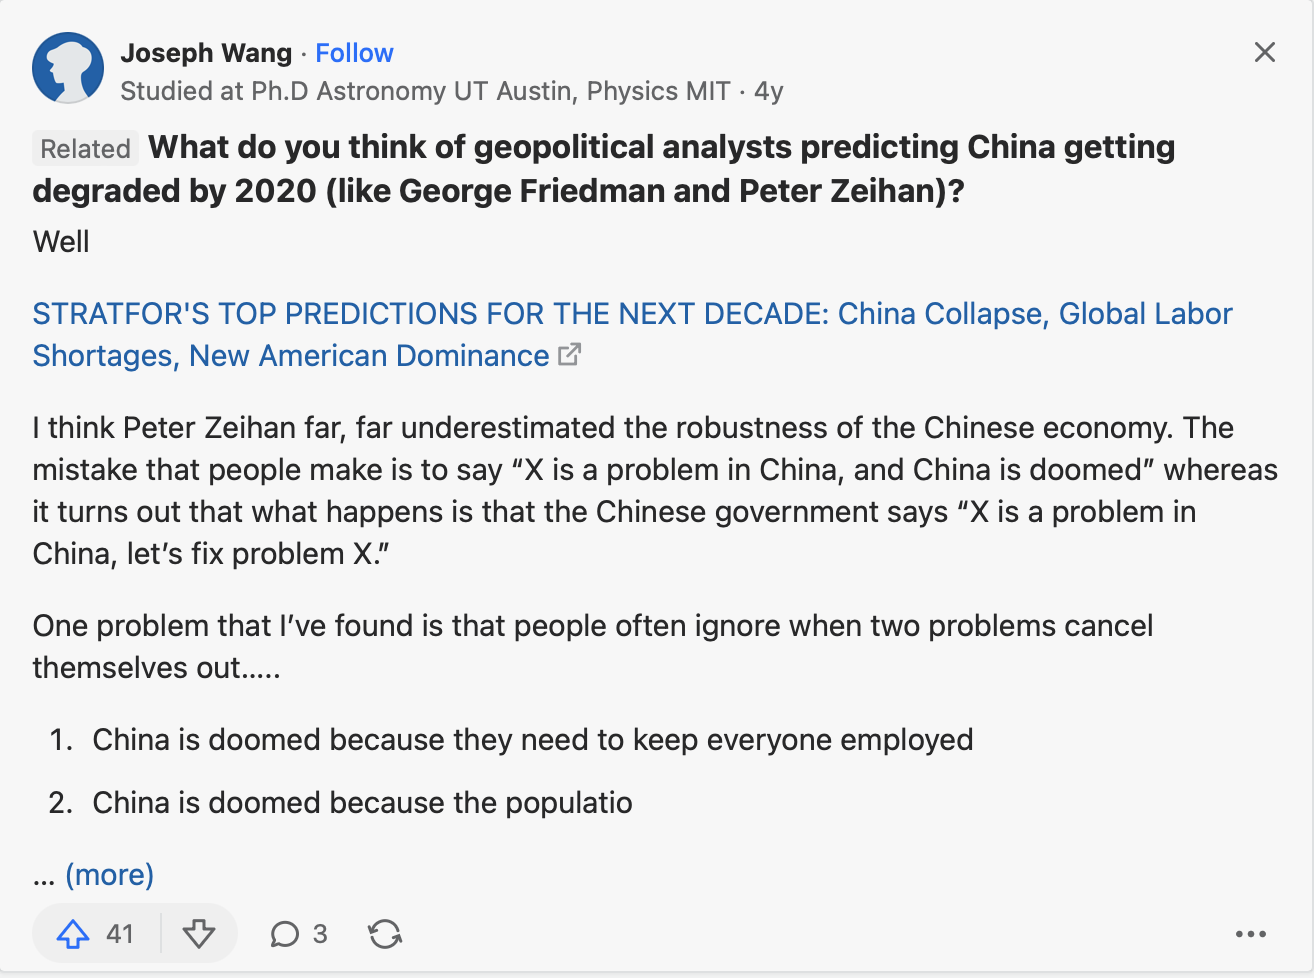Click the circular arrows share icon
1314x978 pixels.
(x=385, y=934)
